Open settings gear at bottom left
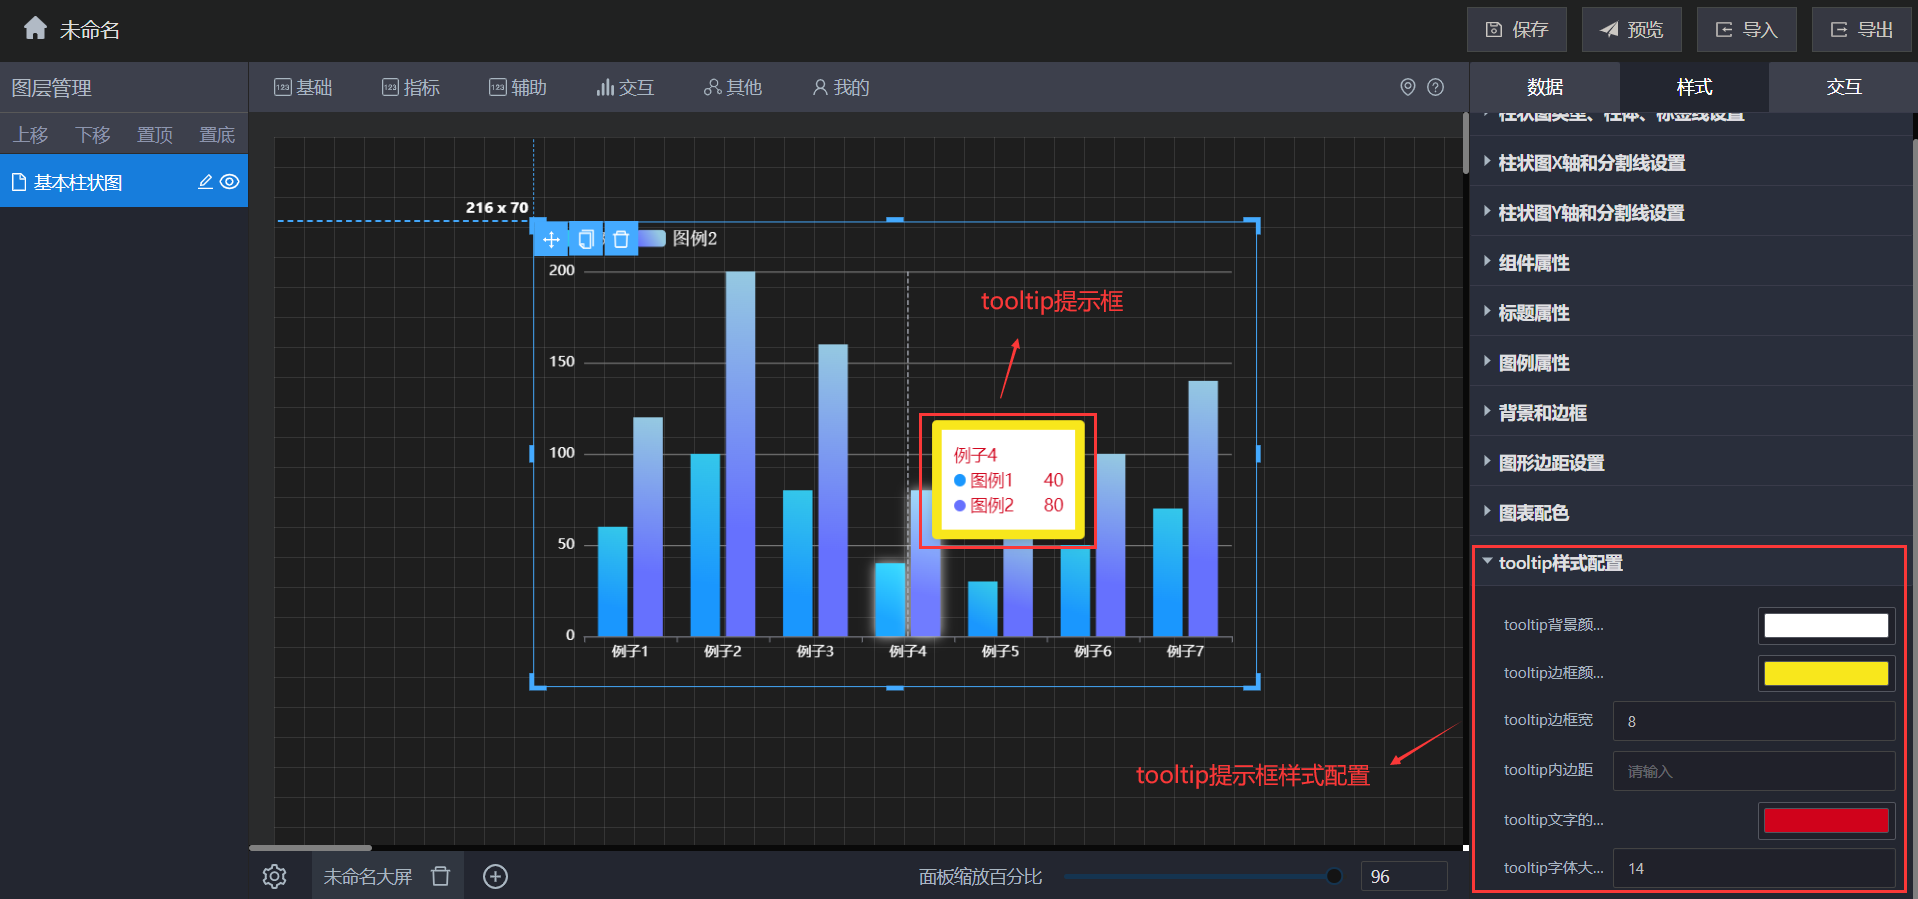This screenshot has width=1918, height=899. click(274, 877)
